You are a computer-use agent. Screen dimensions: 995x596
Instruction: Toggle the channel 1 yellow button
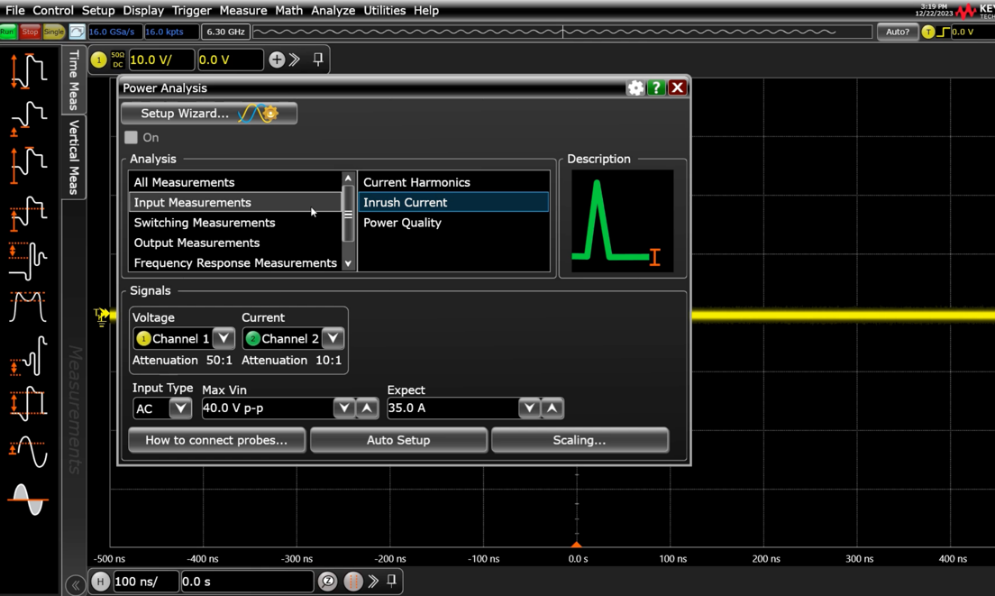click(99, 60)
